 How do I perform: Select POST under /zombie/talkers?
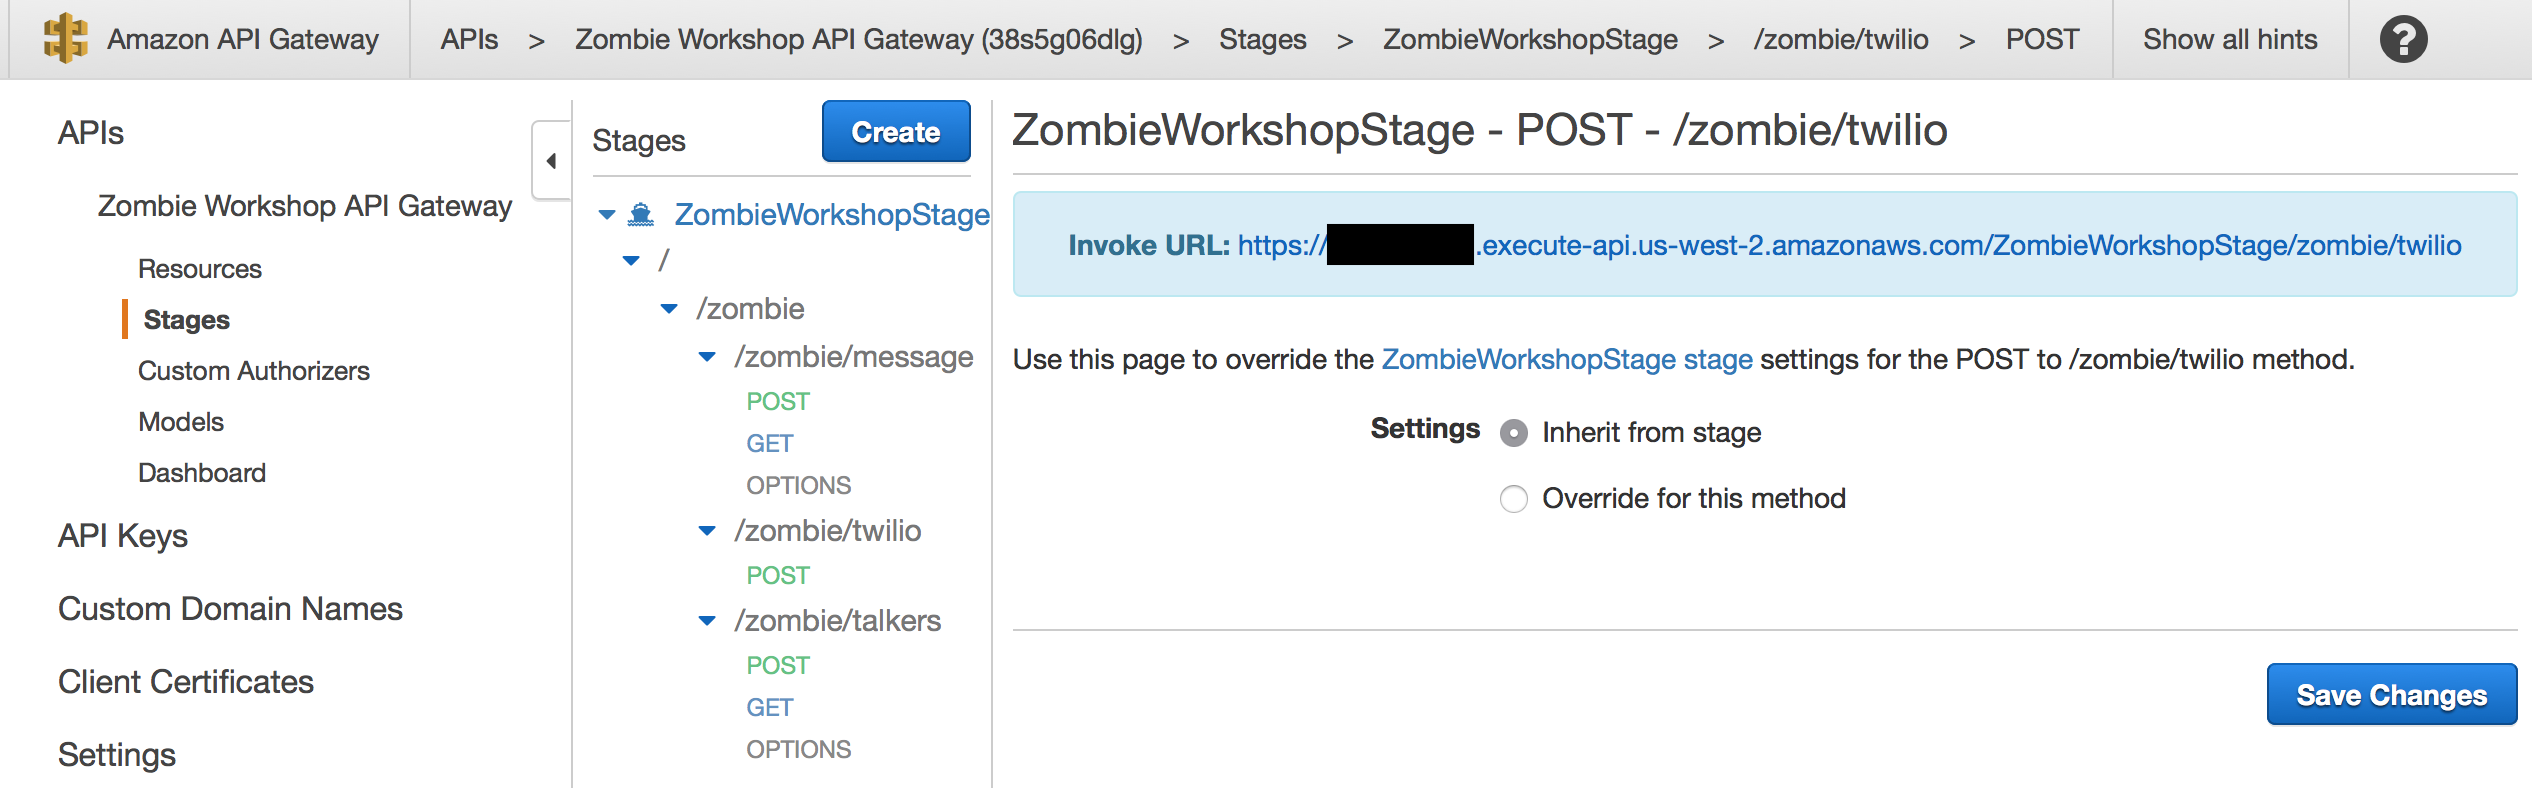point(778,666)
